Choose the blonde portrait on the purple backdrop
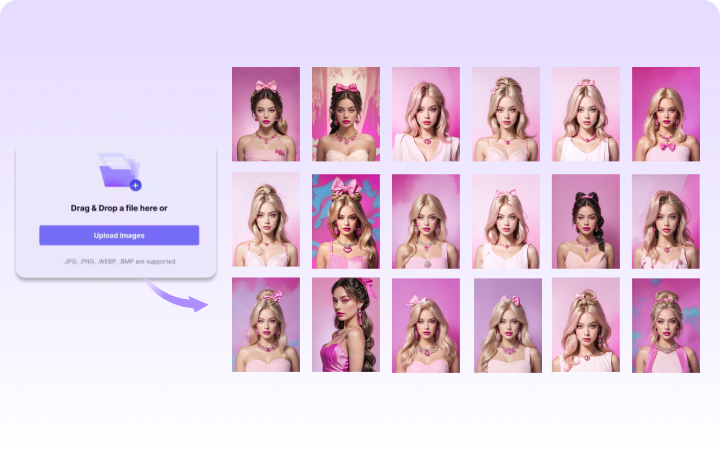The height and width of the screenshot is (454, 720). (x=508, y=325)
